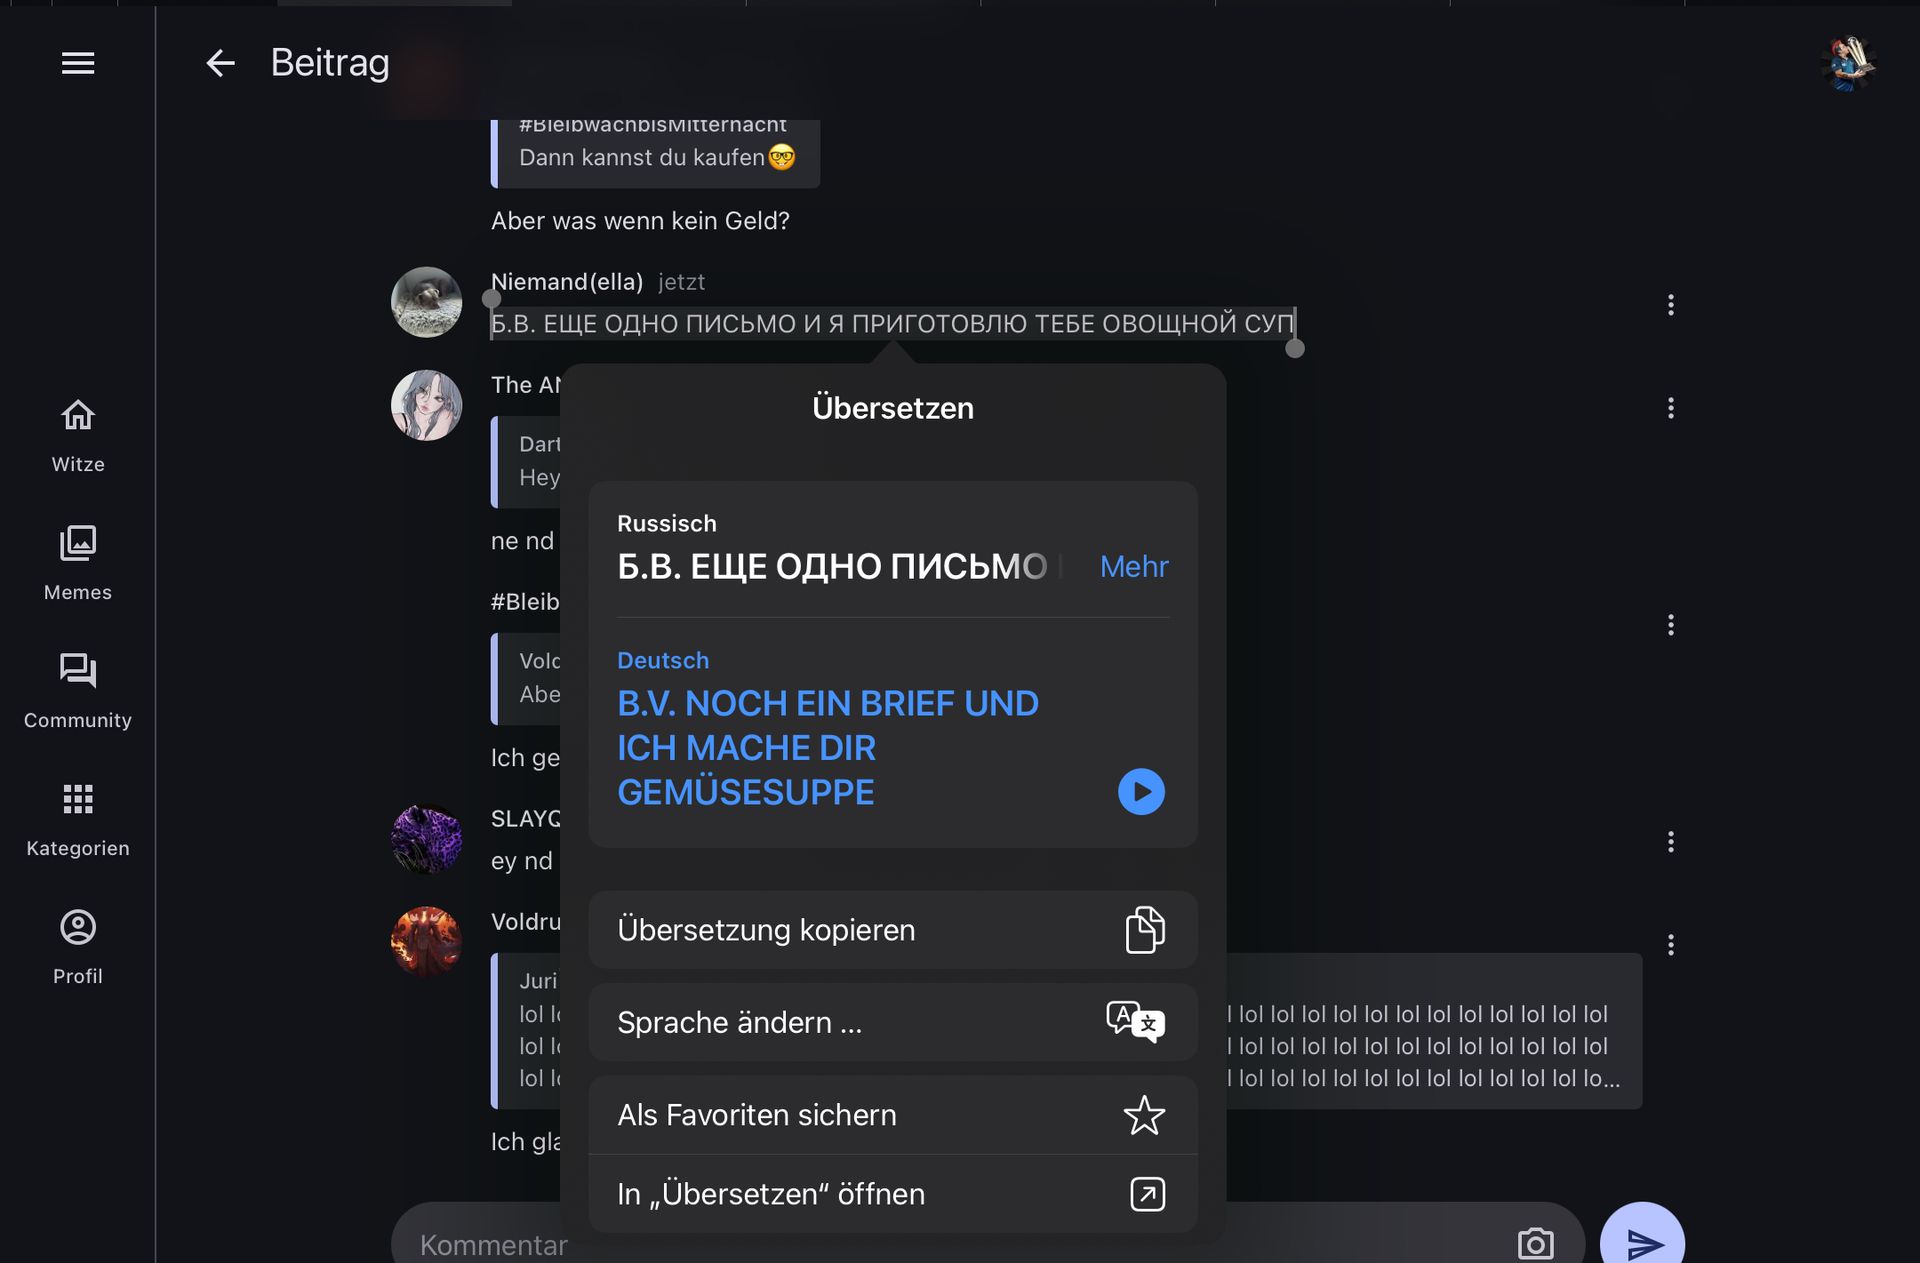
Task: Choose Sprache ändern … option
Action: 893,1022
